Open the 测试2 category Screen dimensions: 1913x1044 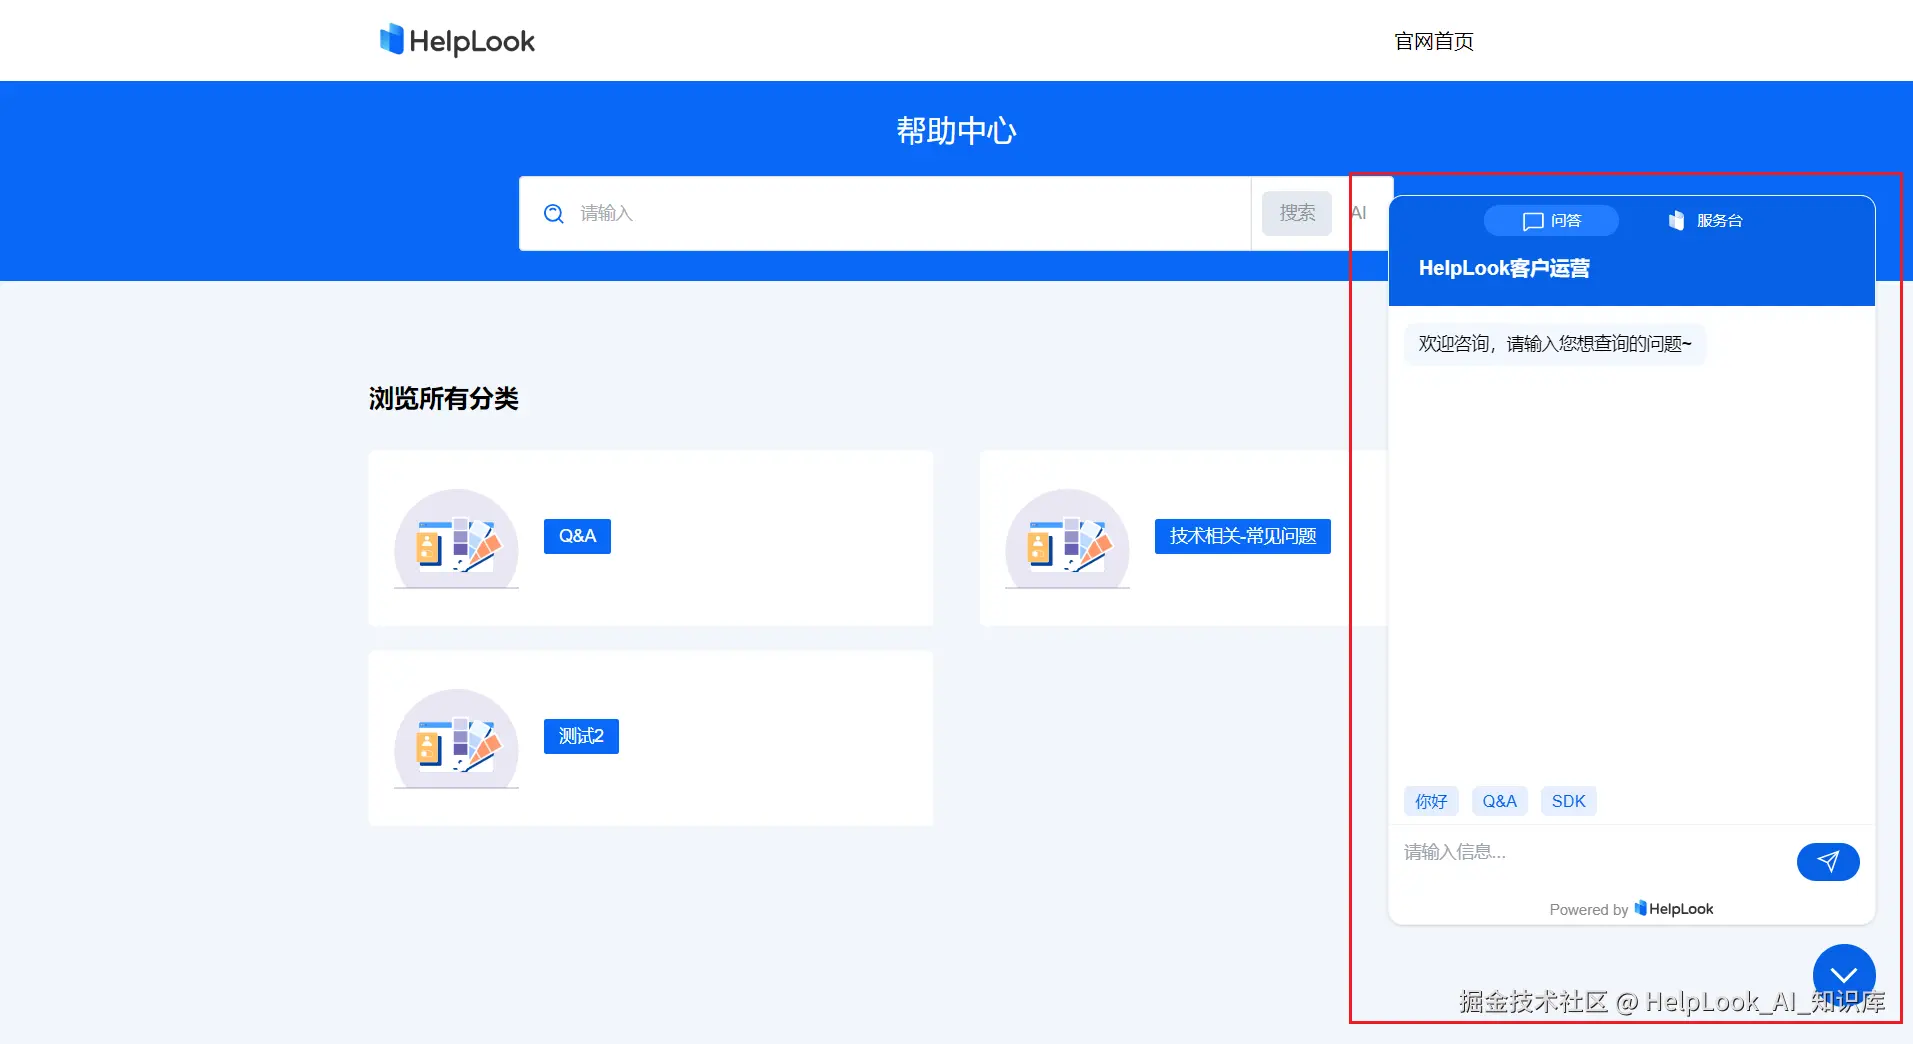[x=581, y=736]
